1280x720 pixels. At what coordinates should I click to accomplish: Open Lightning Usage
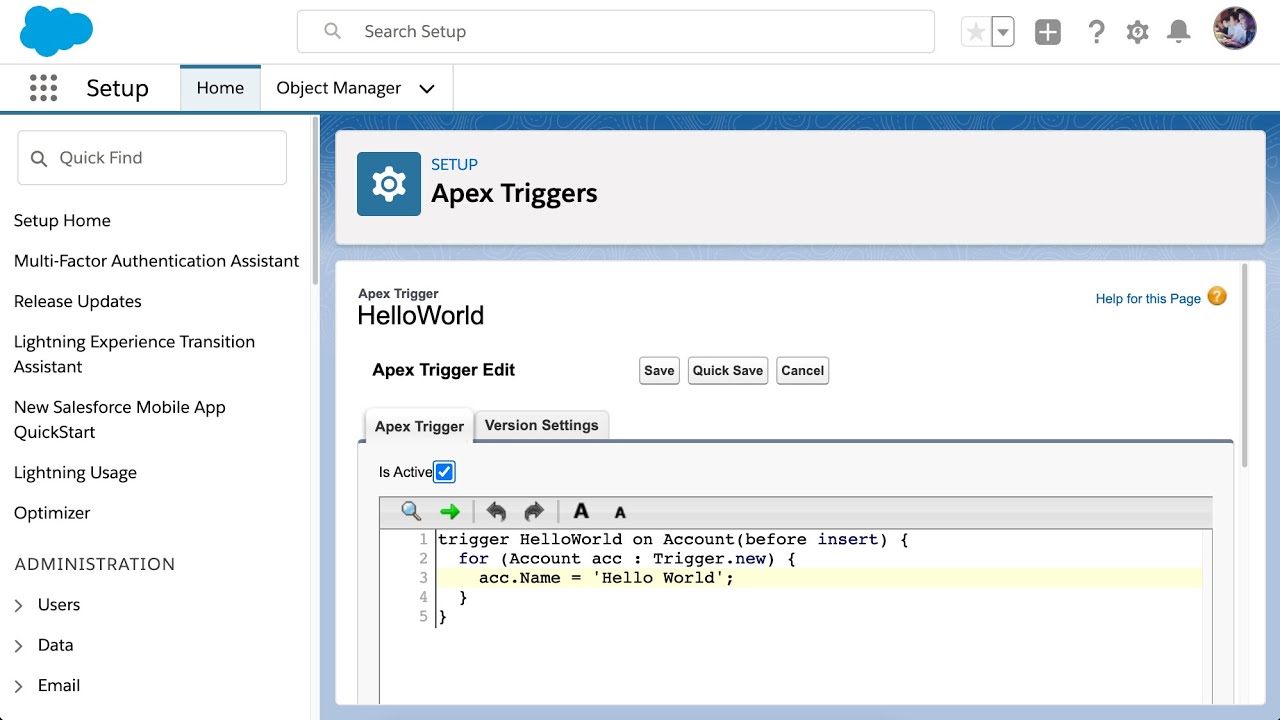pos(75,472)
